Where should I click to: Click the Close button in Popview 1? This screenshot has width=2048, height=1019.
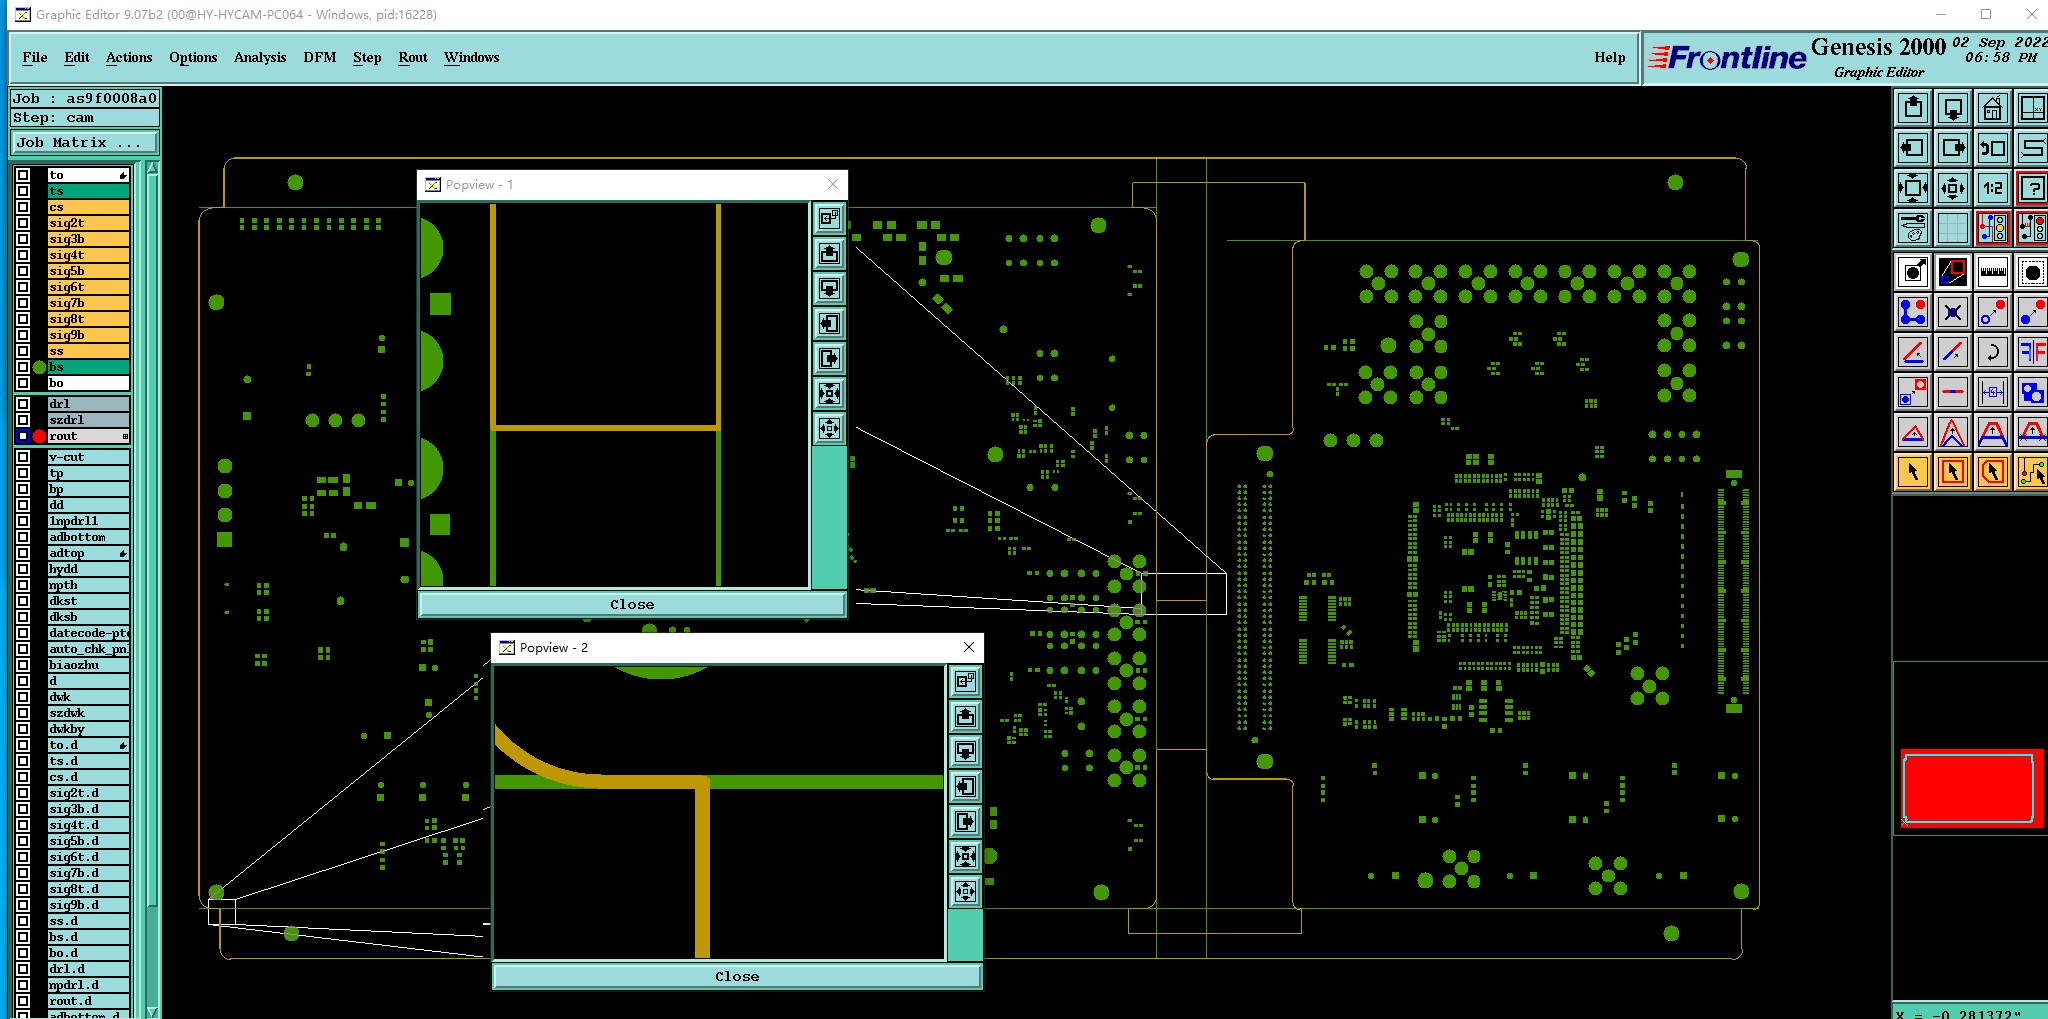632,604
